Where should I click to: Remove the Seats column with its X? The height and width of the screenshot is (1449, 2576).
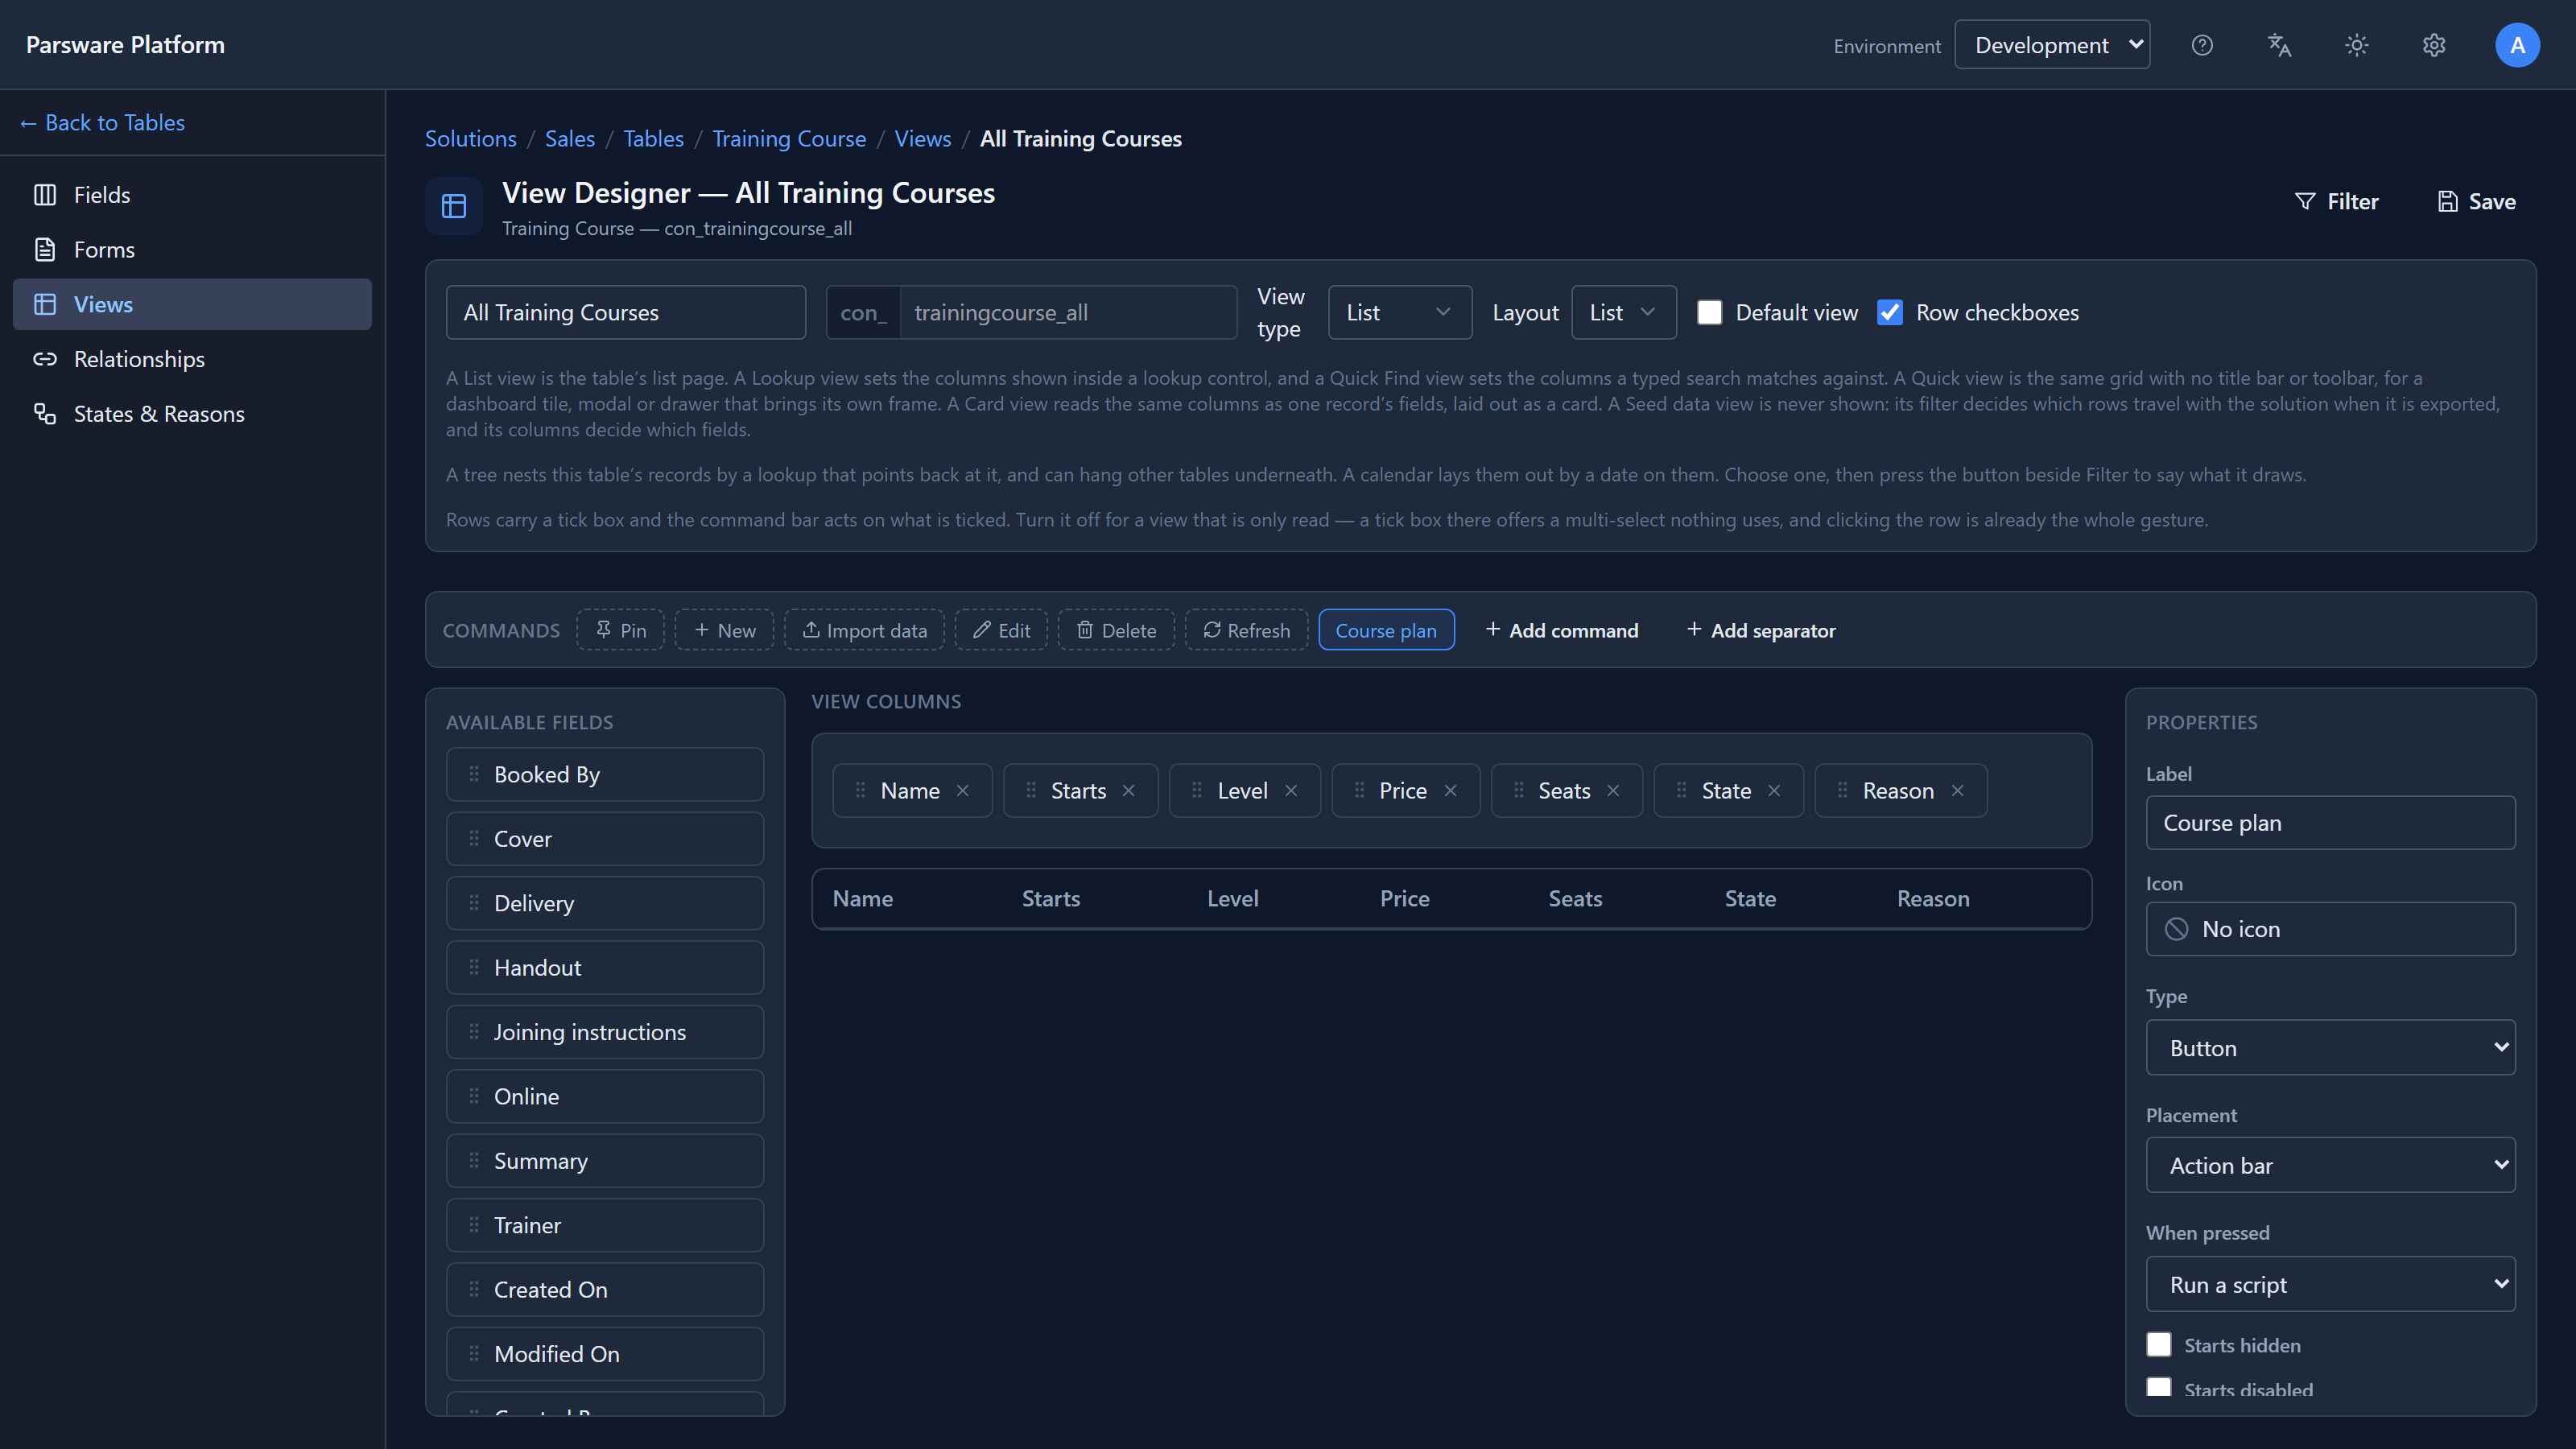[1613, 791]
